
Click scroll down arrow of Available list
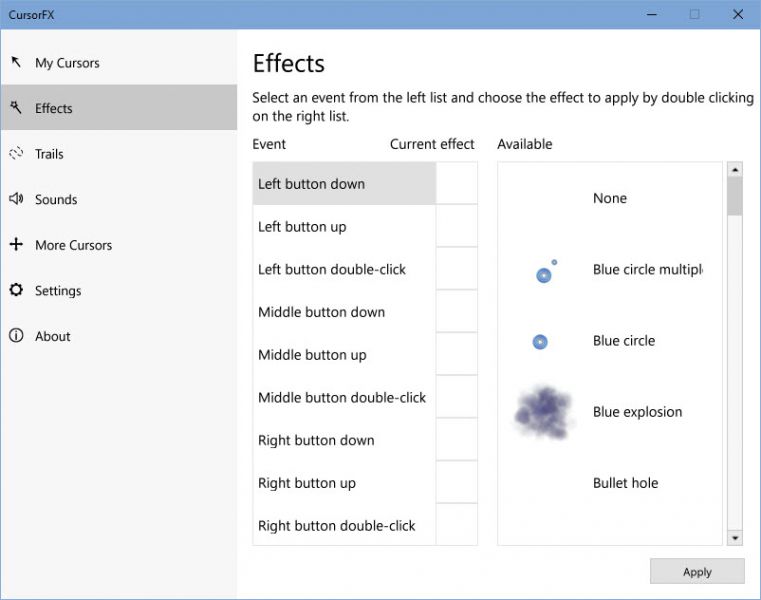[735, 537]
